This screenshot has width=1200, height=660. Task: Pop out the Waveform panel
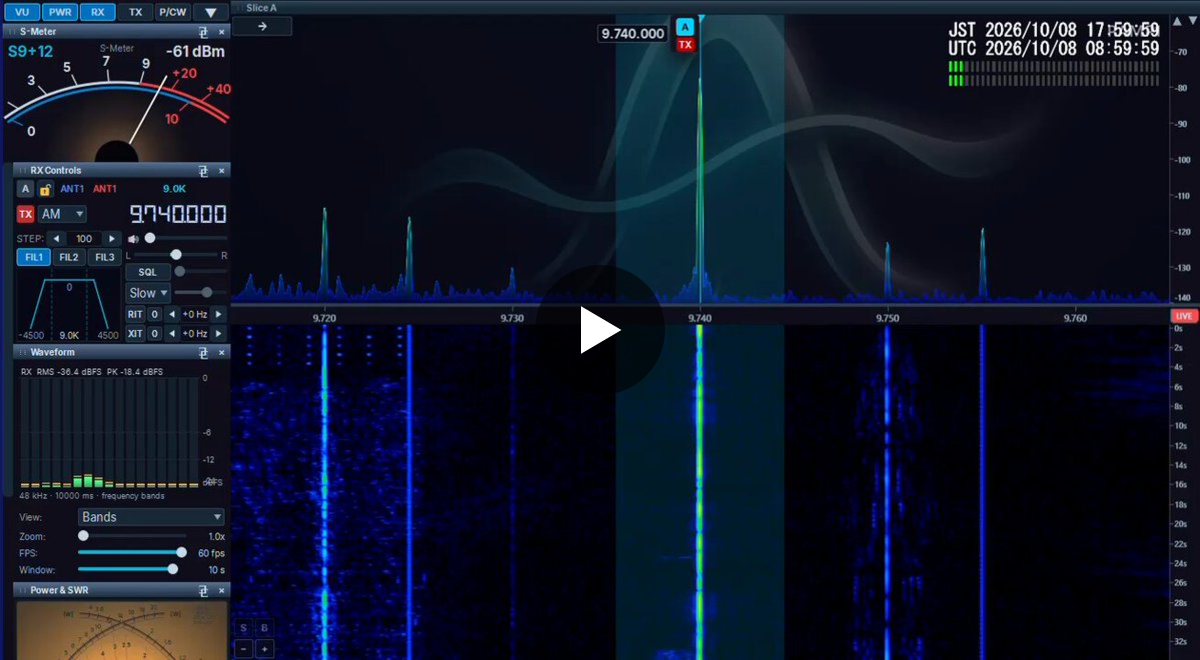click(203, 352)
